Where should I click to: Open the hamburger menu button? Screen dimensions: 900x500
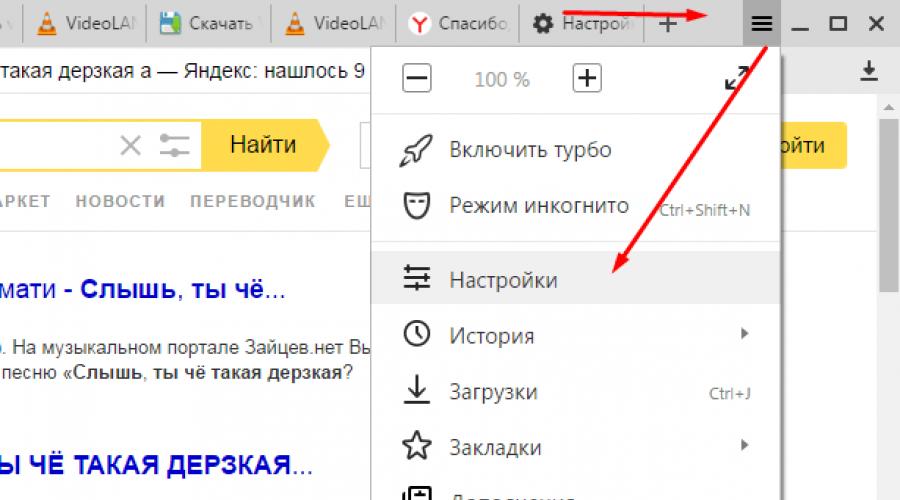pyautogui.click(x=761, y=23)
